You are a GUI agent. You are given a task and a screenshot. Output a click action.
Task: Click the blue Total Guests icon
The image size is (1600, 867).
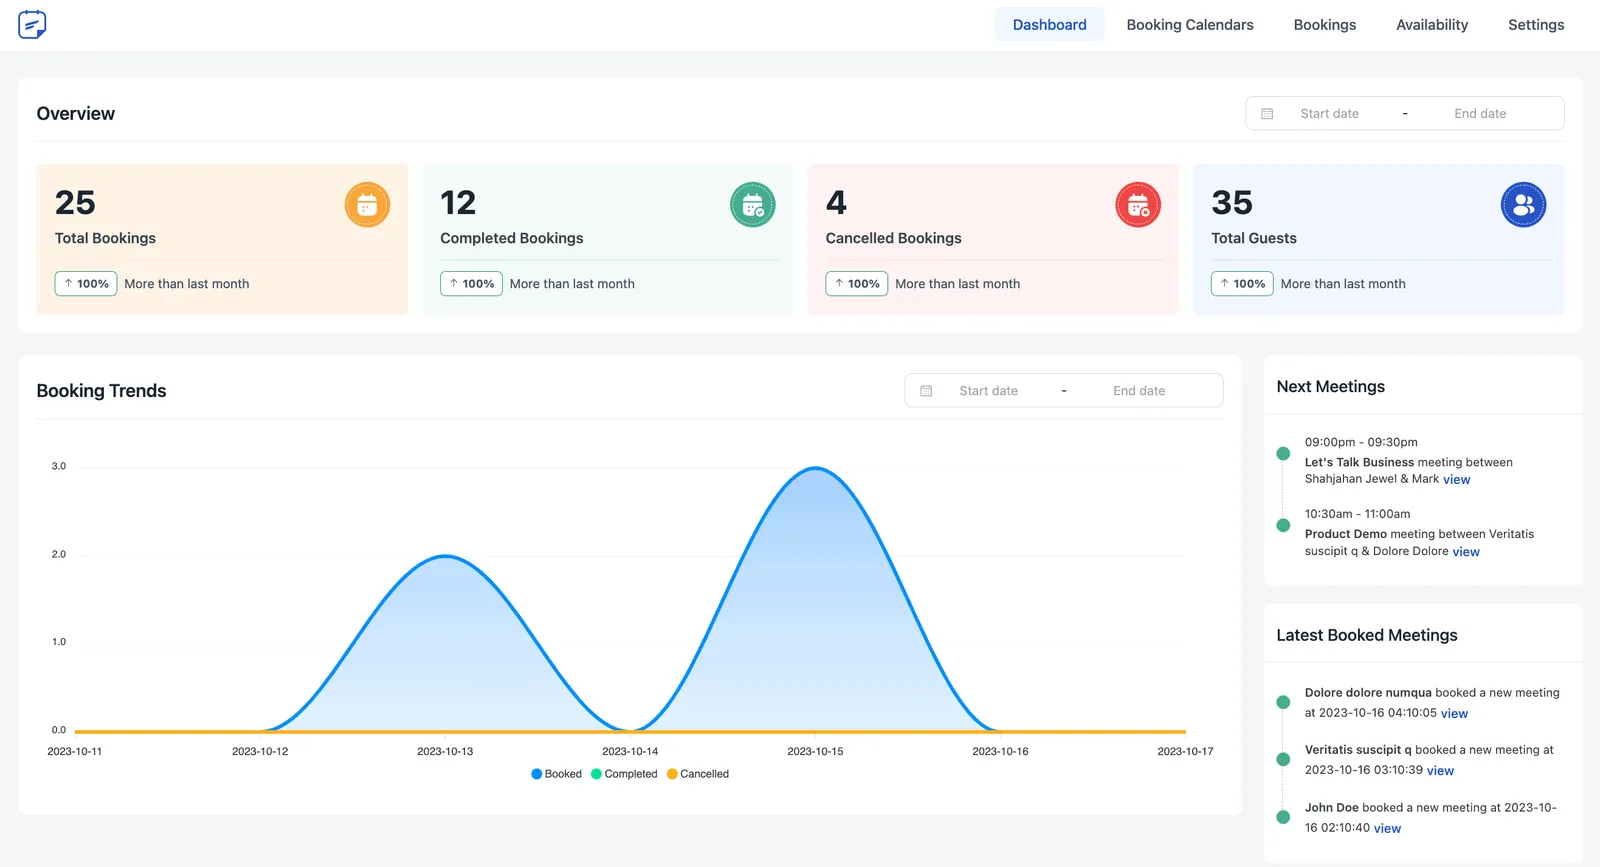(1523, 205)
